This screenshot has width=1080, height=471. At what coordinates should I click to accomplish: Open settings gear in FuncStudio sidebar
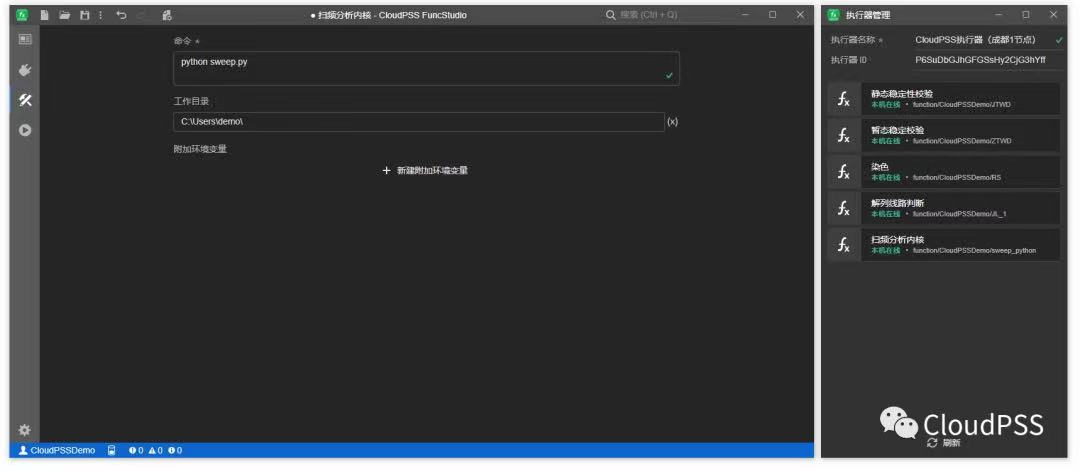(x=25, y=430)
